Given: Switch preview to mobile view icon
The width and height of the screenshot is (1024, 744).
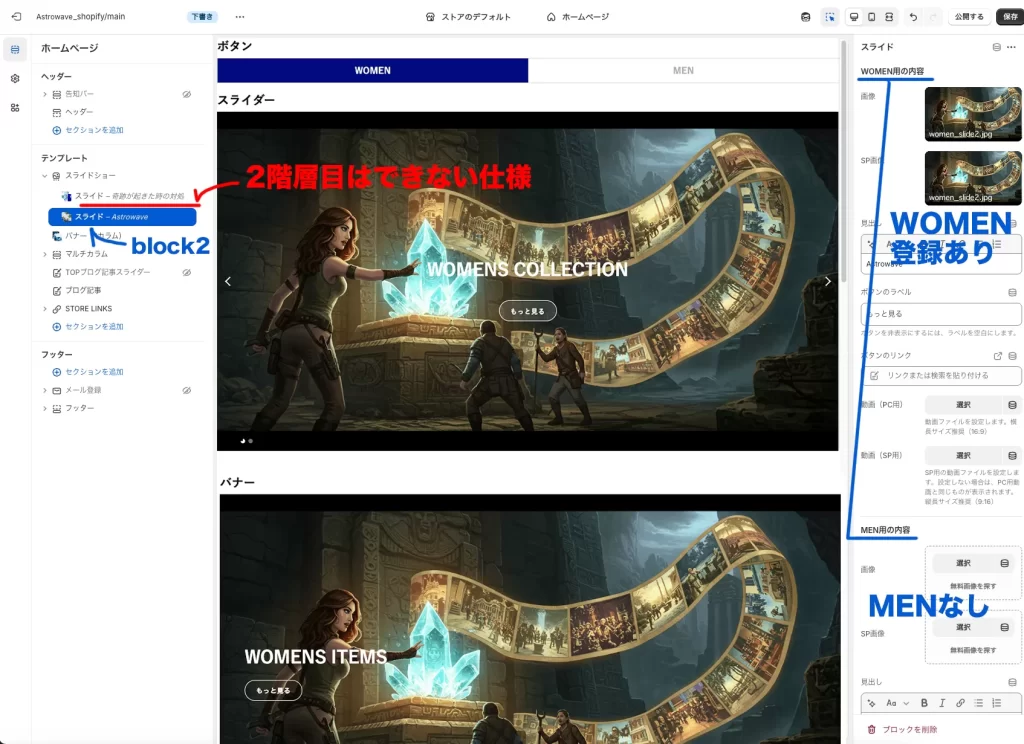Looking at the screenshot, I should coord(871,16).
